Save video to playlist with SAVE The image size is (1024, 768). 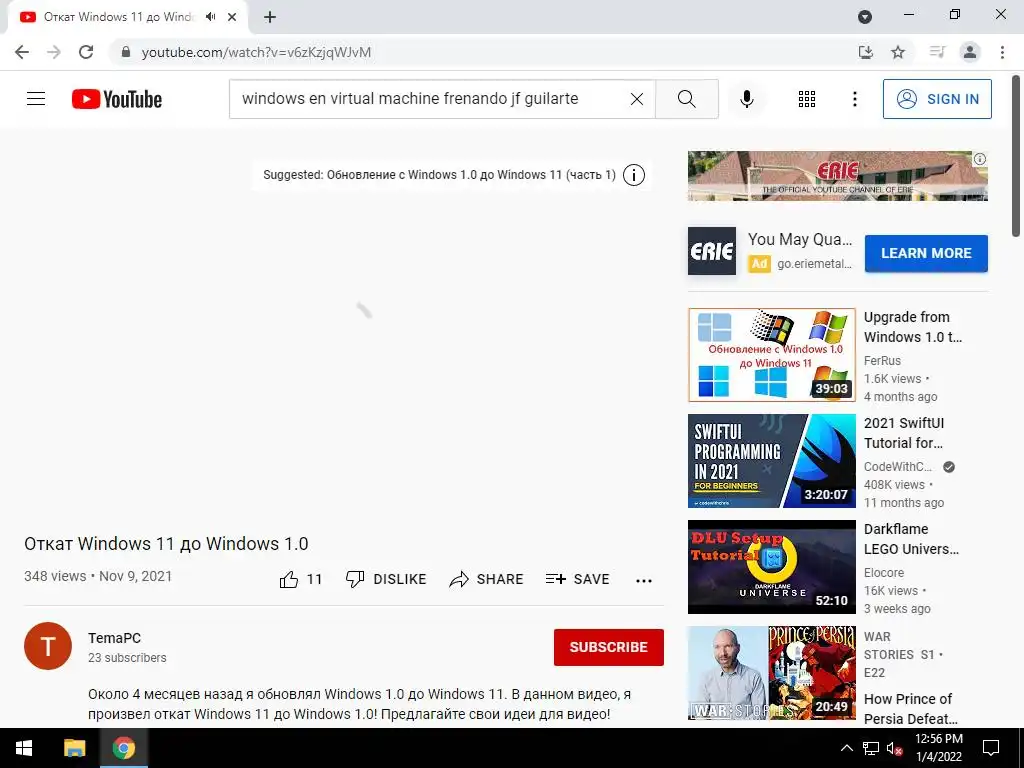[577, 579]
